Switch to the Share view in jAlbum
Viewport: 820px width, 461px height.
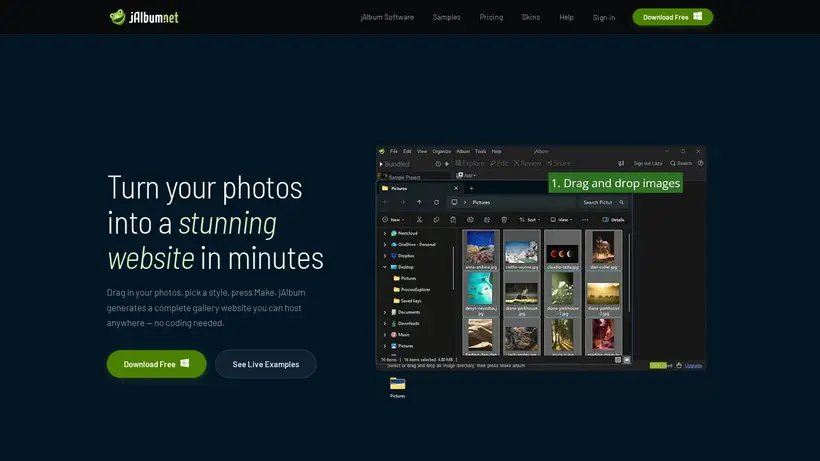click(x=559, y=164)
